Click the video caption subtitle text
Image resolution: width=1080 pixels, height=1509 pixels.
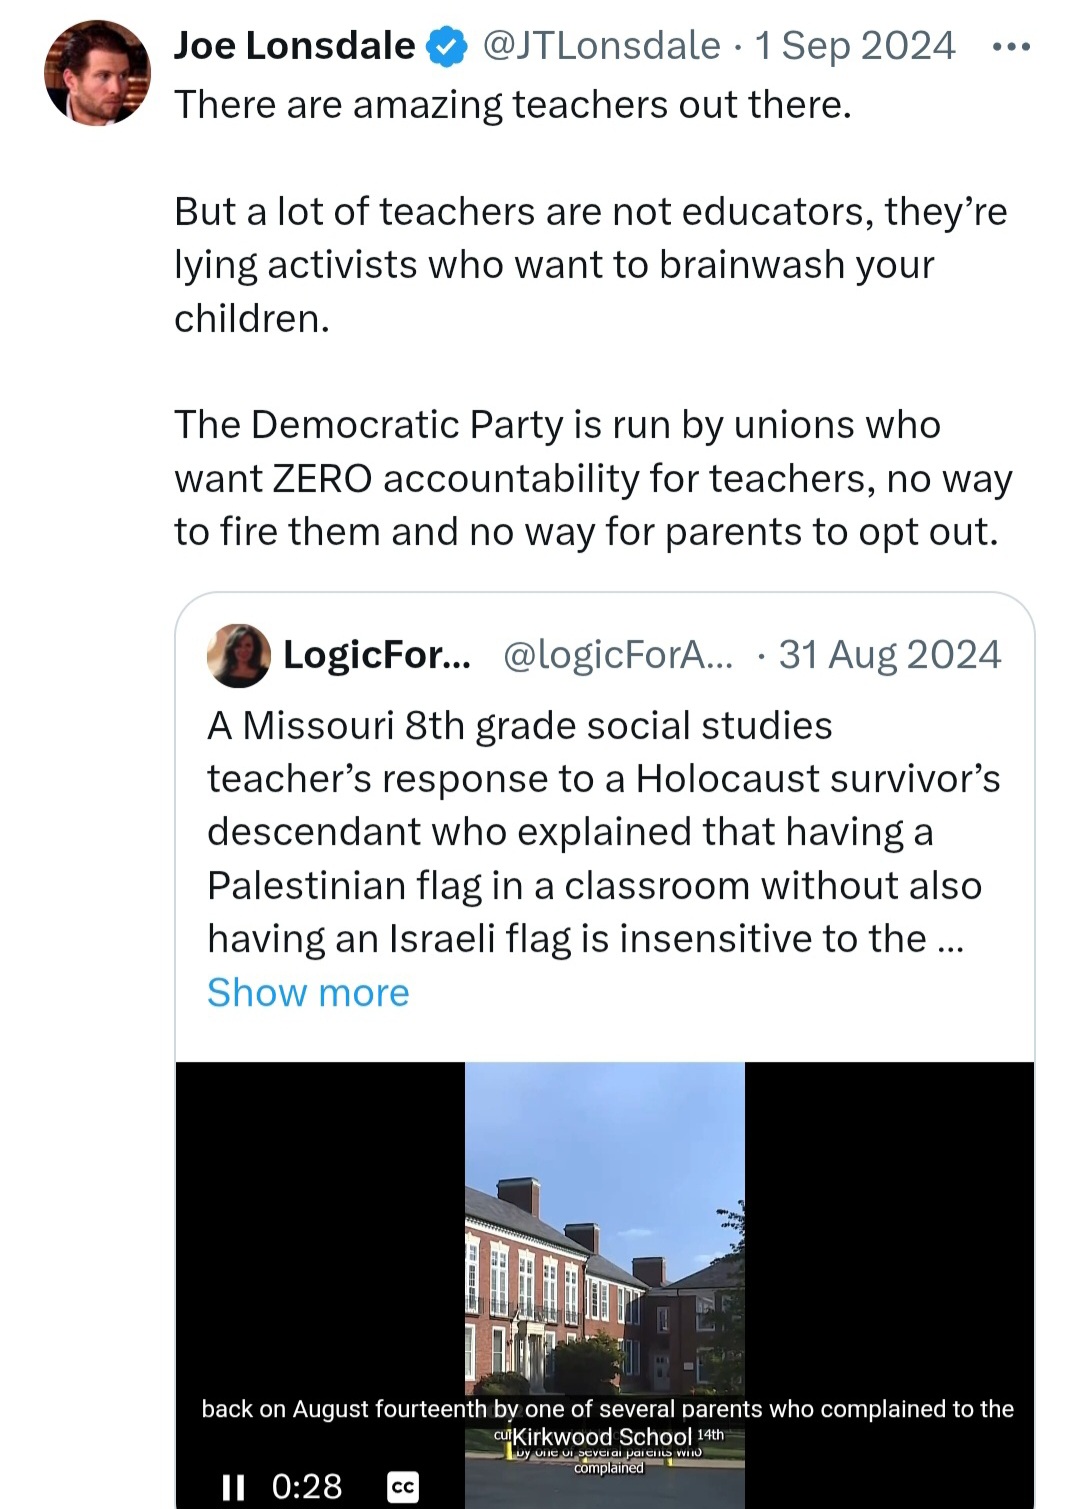pos(608,1409)
